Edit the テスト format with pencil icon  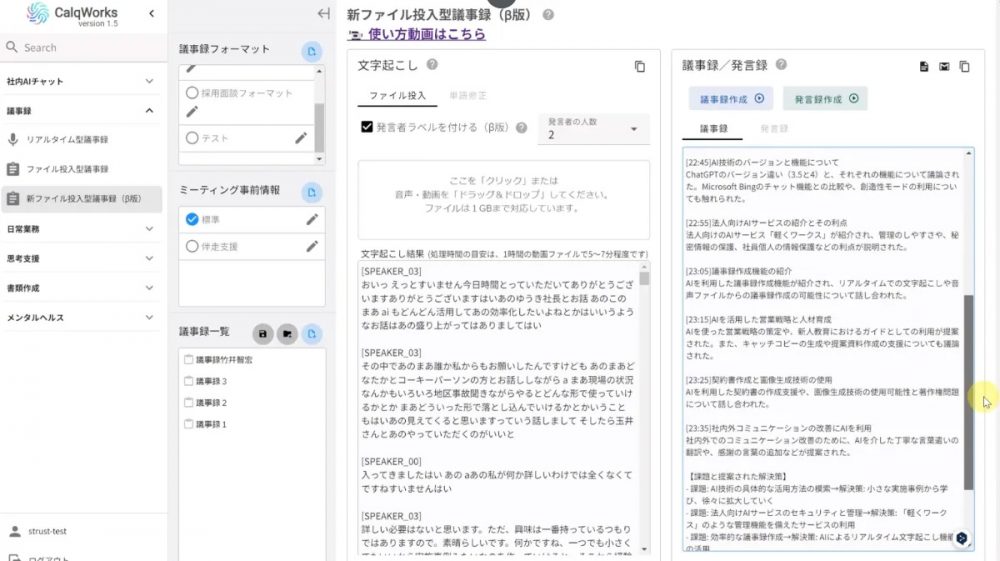(301, 138)
